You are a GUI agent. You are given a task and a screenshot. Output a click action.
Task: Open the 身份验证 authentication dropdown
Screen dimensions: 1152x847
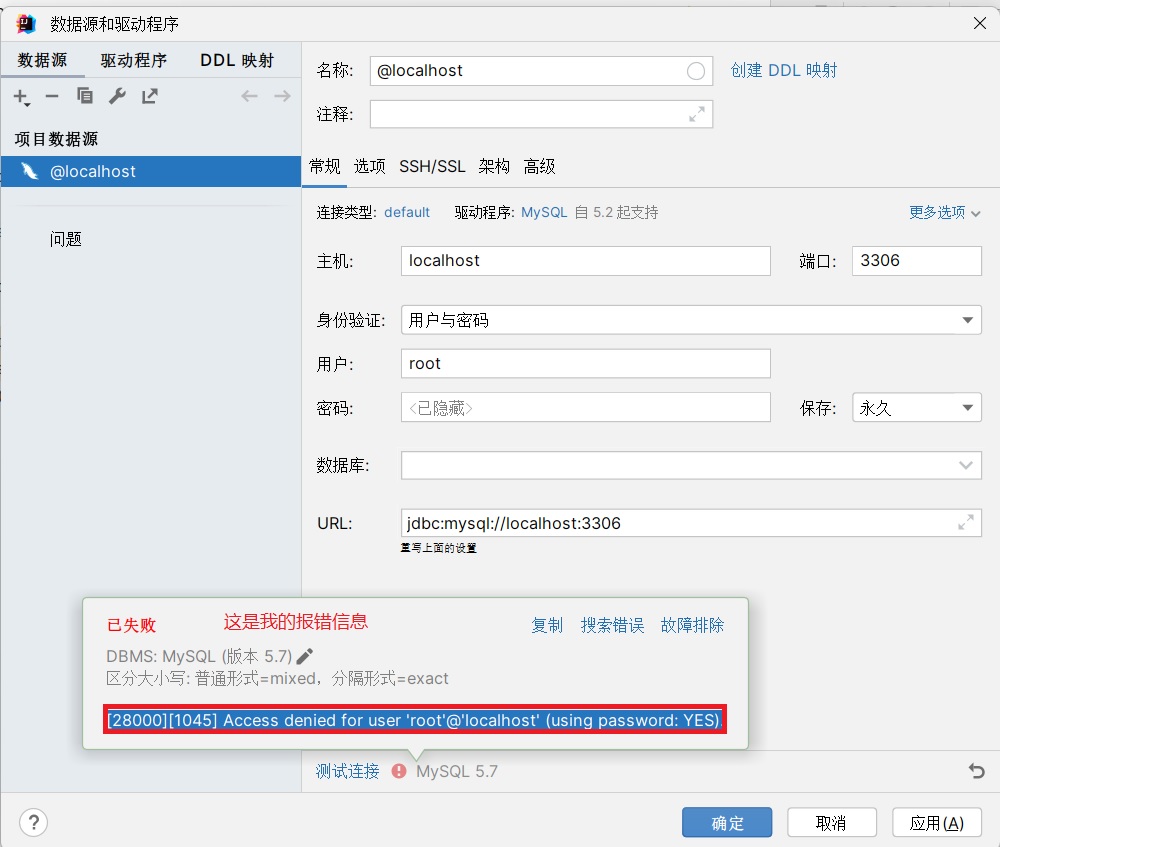(x=966, y=318)
